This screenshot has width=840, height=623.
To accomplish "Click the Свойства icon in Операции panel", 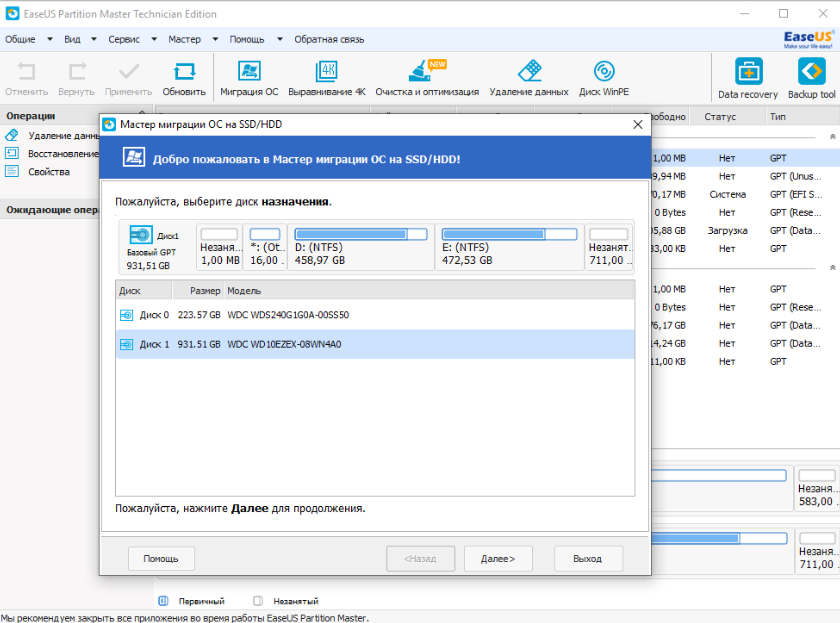I will pos(12,171).
